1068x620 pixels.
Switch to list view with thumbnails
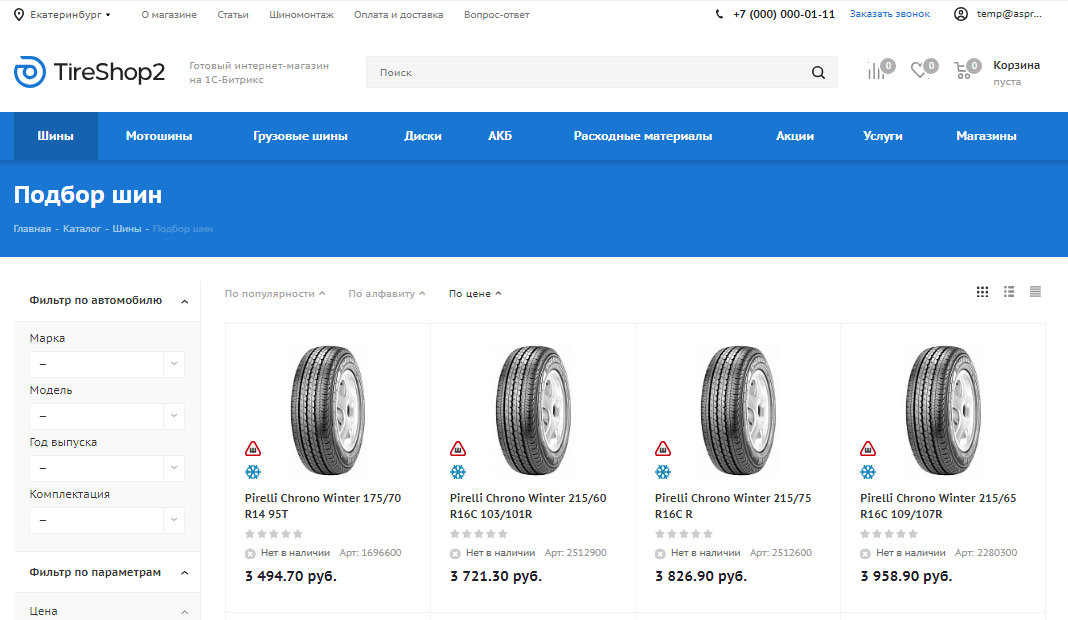pos(1009,292)
